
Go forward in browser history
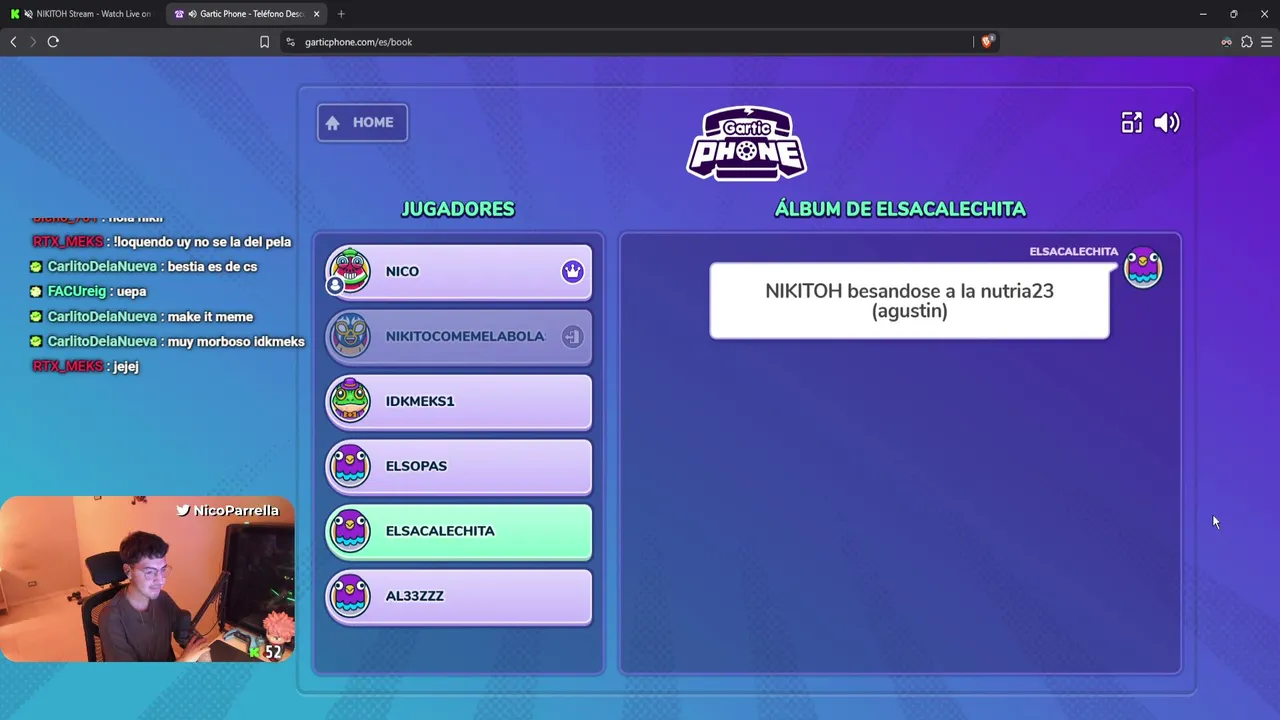(32, 42)
